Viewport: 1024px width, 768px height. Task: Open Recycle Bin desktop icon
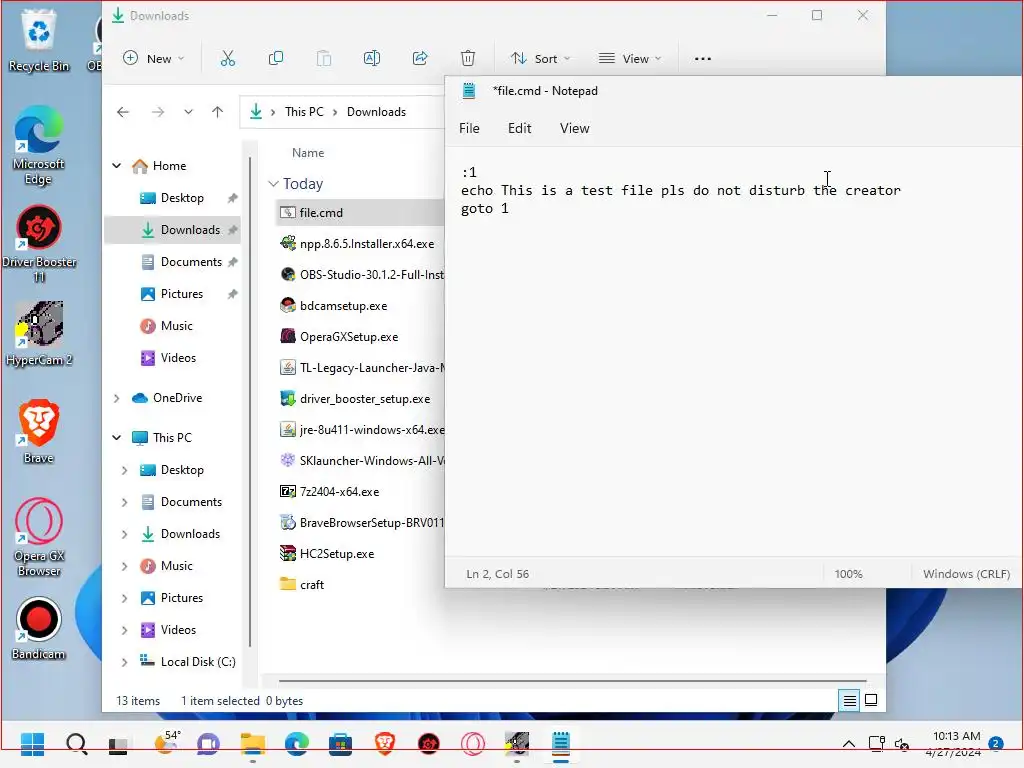(39, 40)
